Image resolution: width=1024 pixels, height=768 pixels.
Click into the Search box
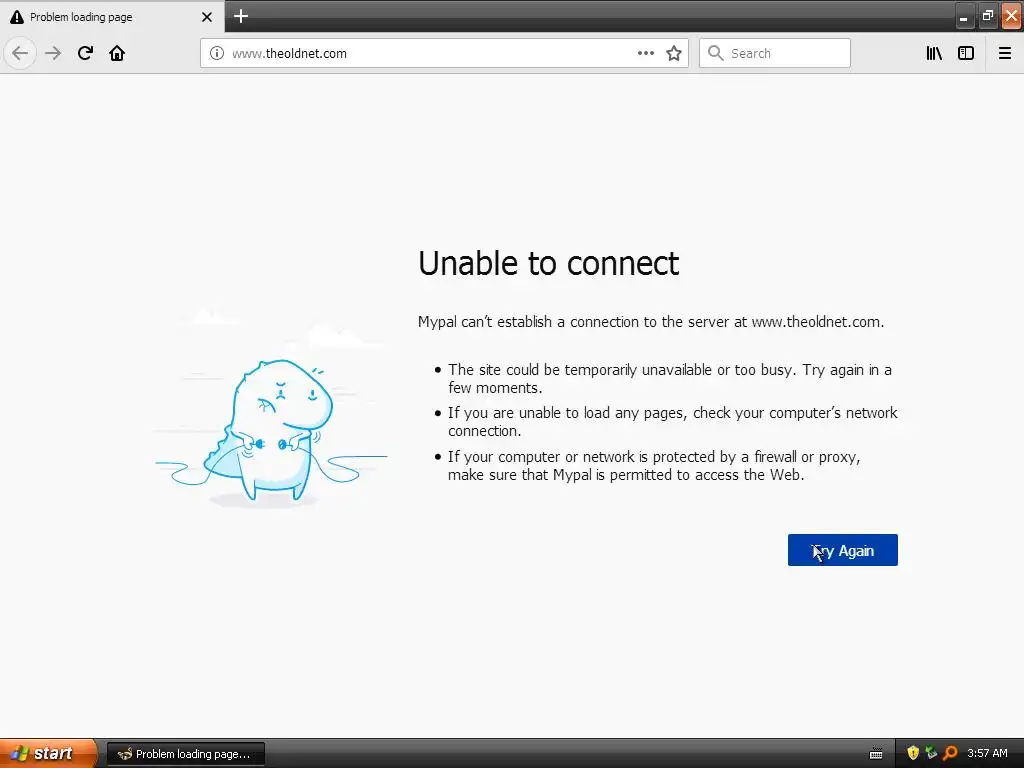coord(775,53)
